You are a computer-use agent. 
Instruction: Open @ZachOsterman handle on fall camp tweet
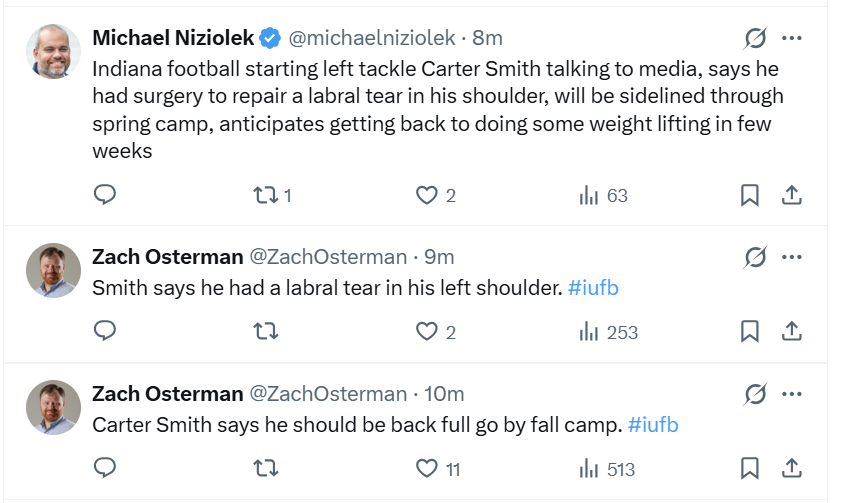pos(327,394)
